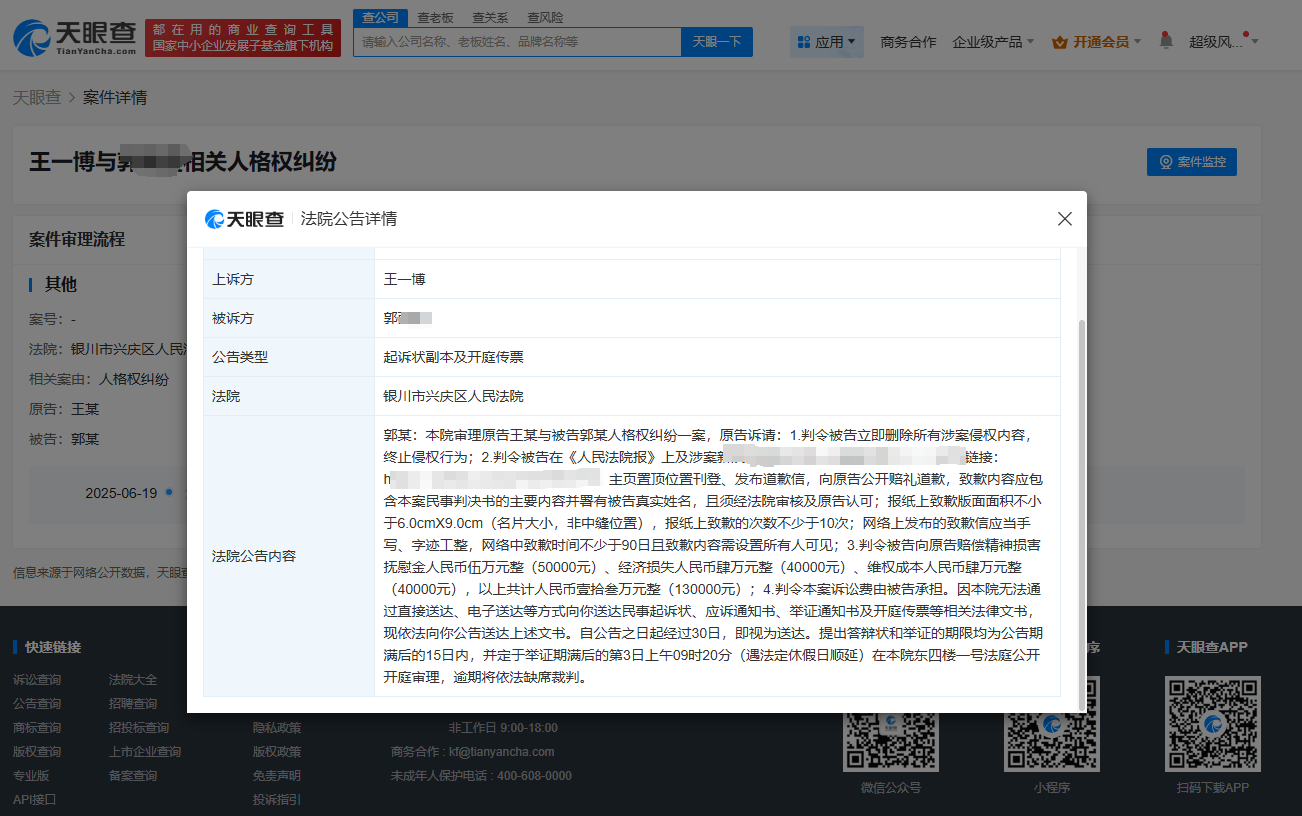The image size is (1302, 816).
Task: Click the notification bell icon
Action: point(1165,41)
